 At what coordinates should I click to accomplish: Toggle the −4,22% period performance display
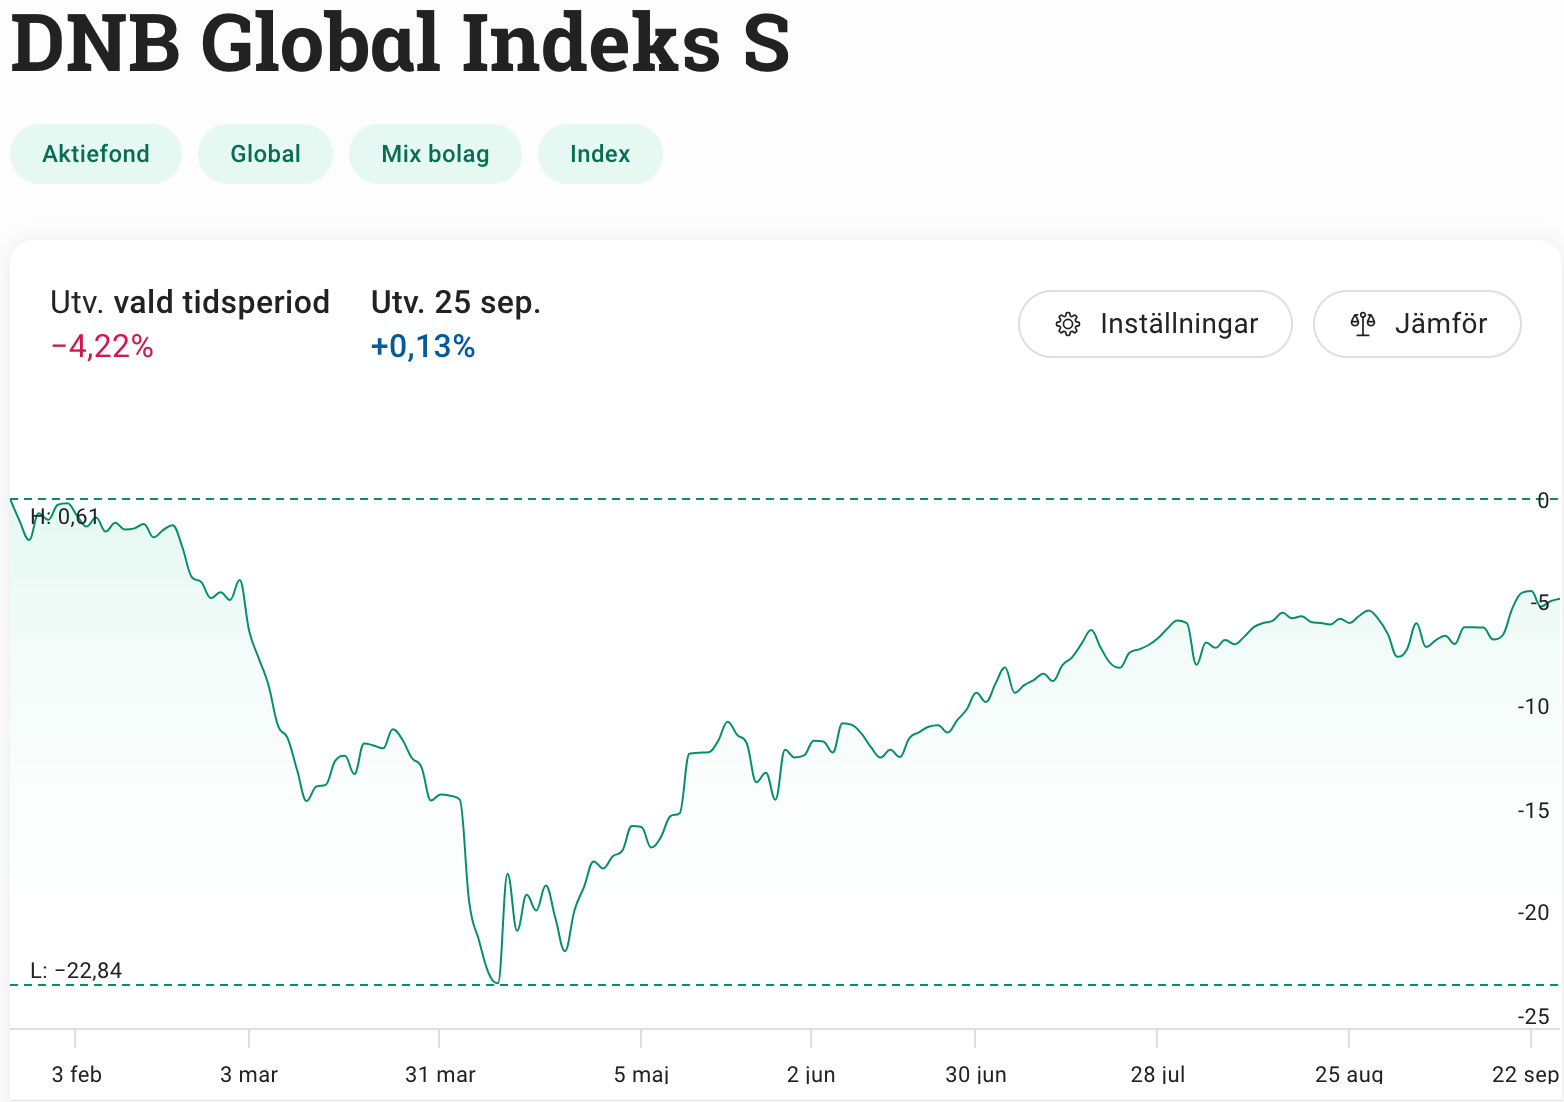point(101,345)
